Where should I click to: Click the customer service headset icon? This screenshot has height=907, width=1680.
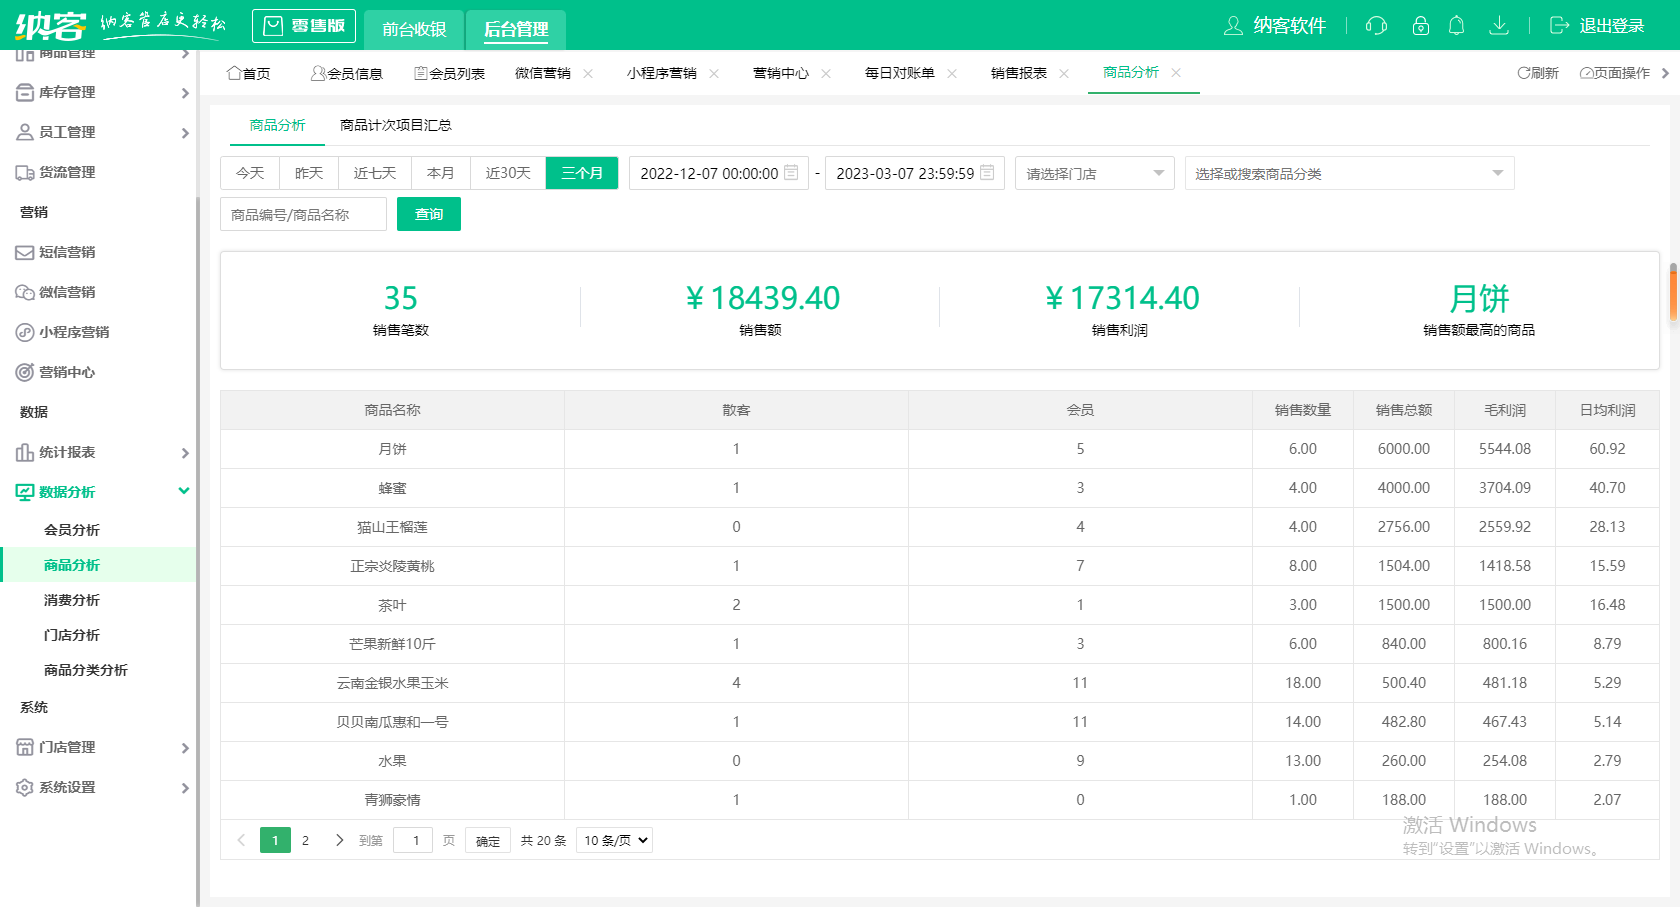1376,26
